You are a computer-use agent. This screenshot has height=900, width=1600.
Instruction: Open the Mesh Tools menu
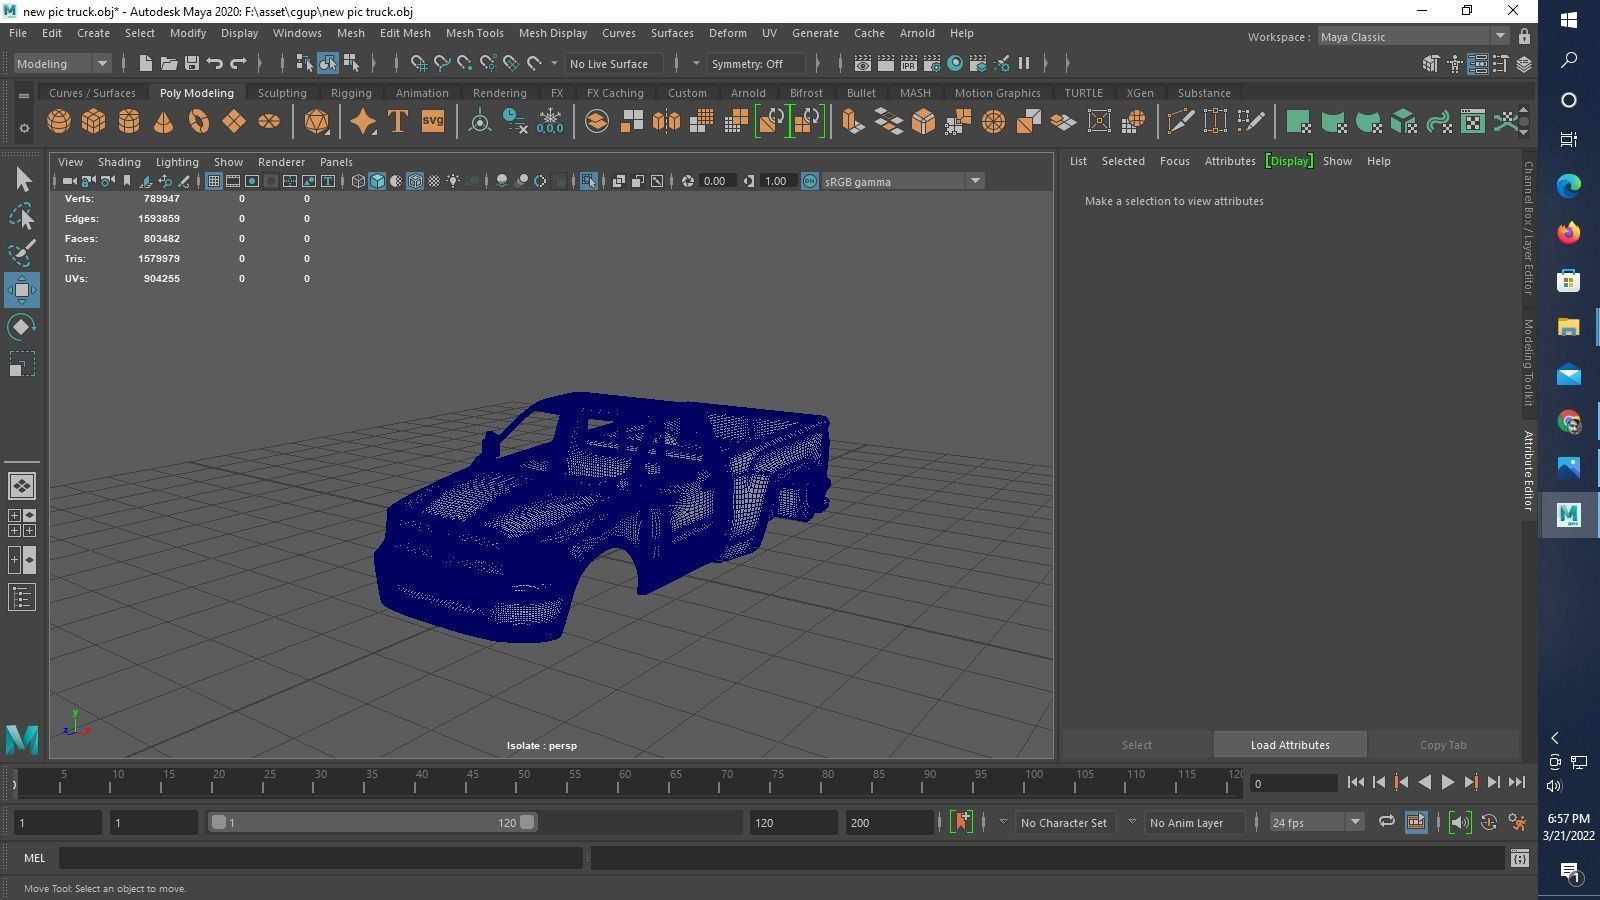tap(474, 33)
